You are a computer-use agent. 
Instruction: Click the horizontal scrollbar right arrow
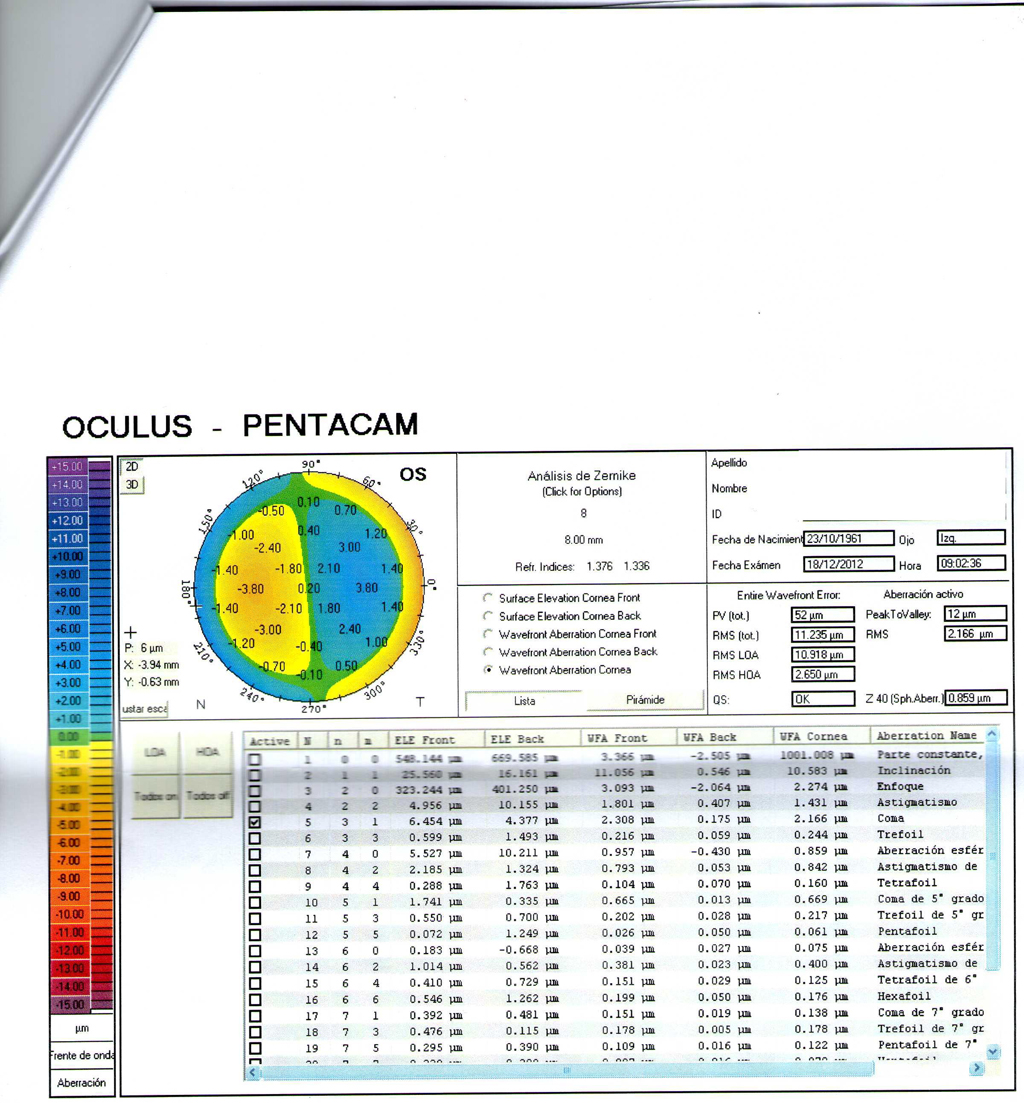(976, 1068)
